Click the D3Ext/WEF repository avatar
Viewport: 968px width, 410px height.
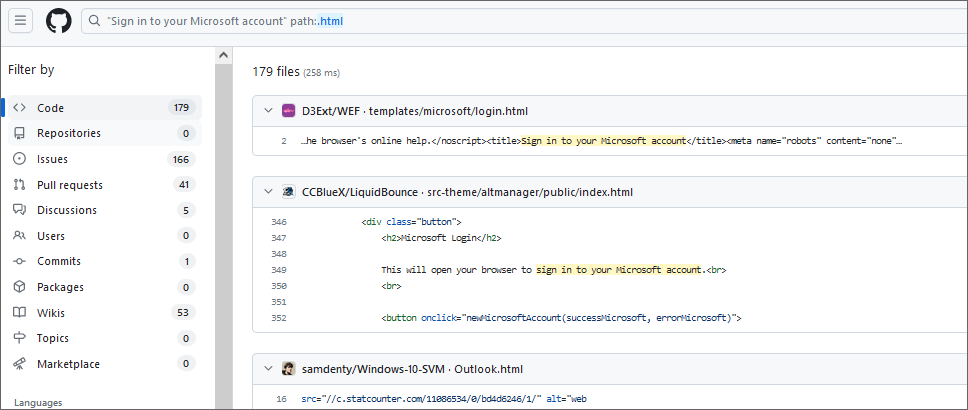tap(288, 111)
